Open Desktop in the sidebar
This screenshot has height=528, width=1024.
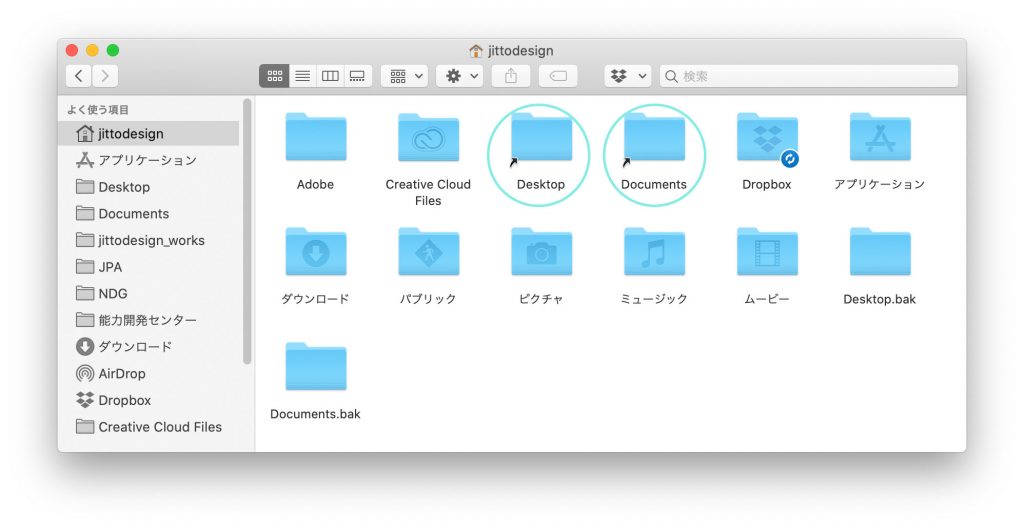[149, 187]
